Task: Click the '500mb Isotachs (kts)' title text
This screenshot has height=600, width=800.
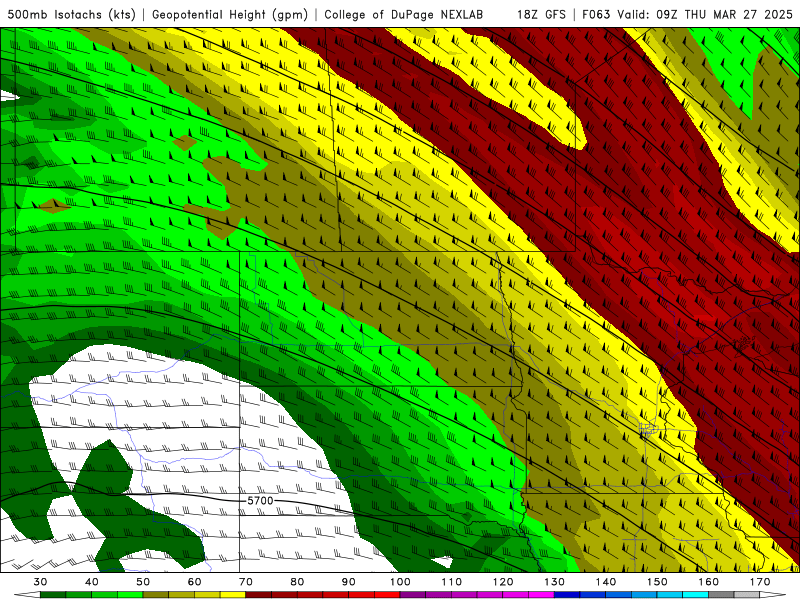Action: point(71,15)
